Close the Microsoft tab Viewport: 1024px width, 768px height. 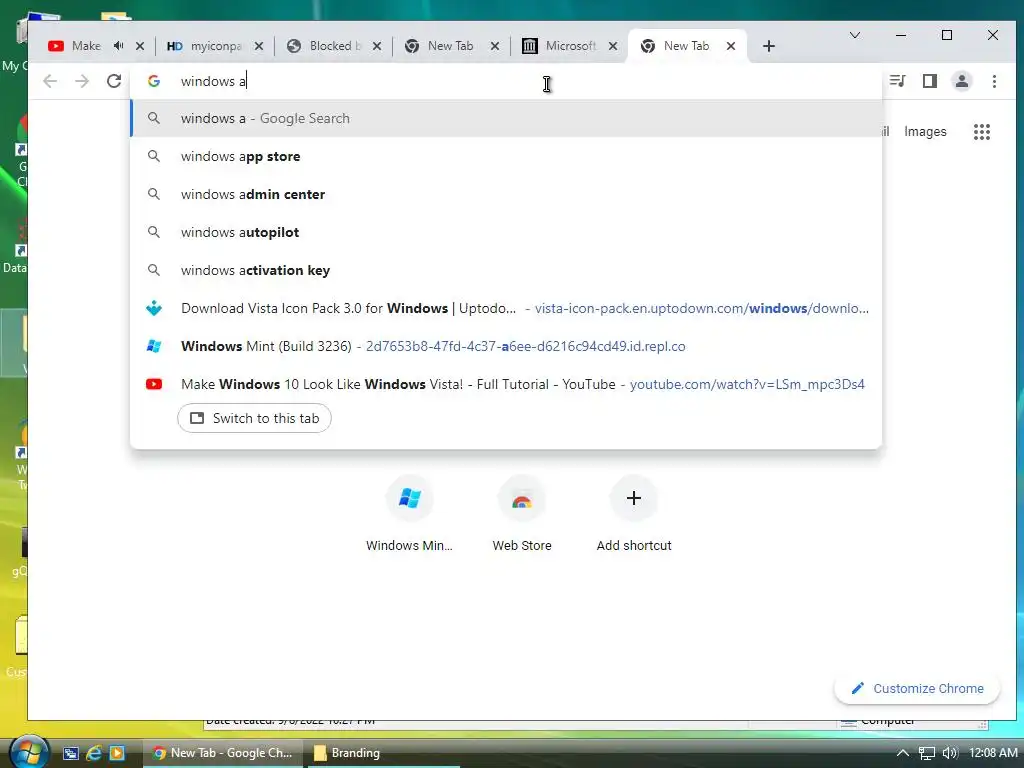point(613,46)
